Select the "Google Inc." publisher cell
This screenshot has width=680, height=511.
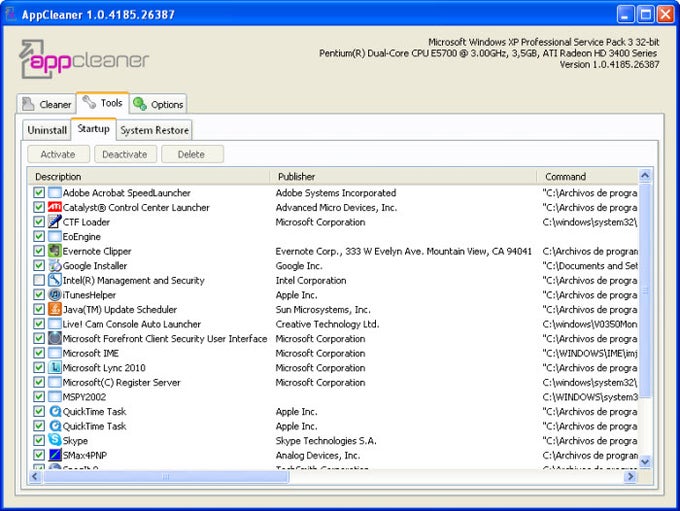click(299, 265)
